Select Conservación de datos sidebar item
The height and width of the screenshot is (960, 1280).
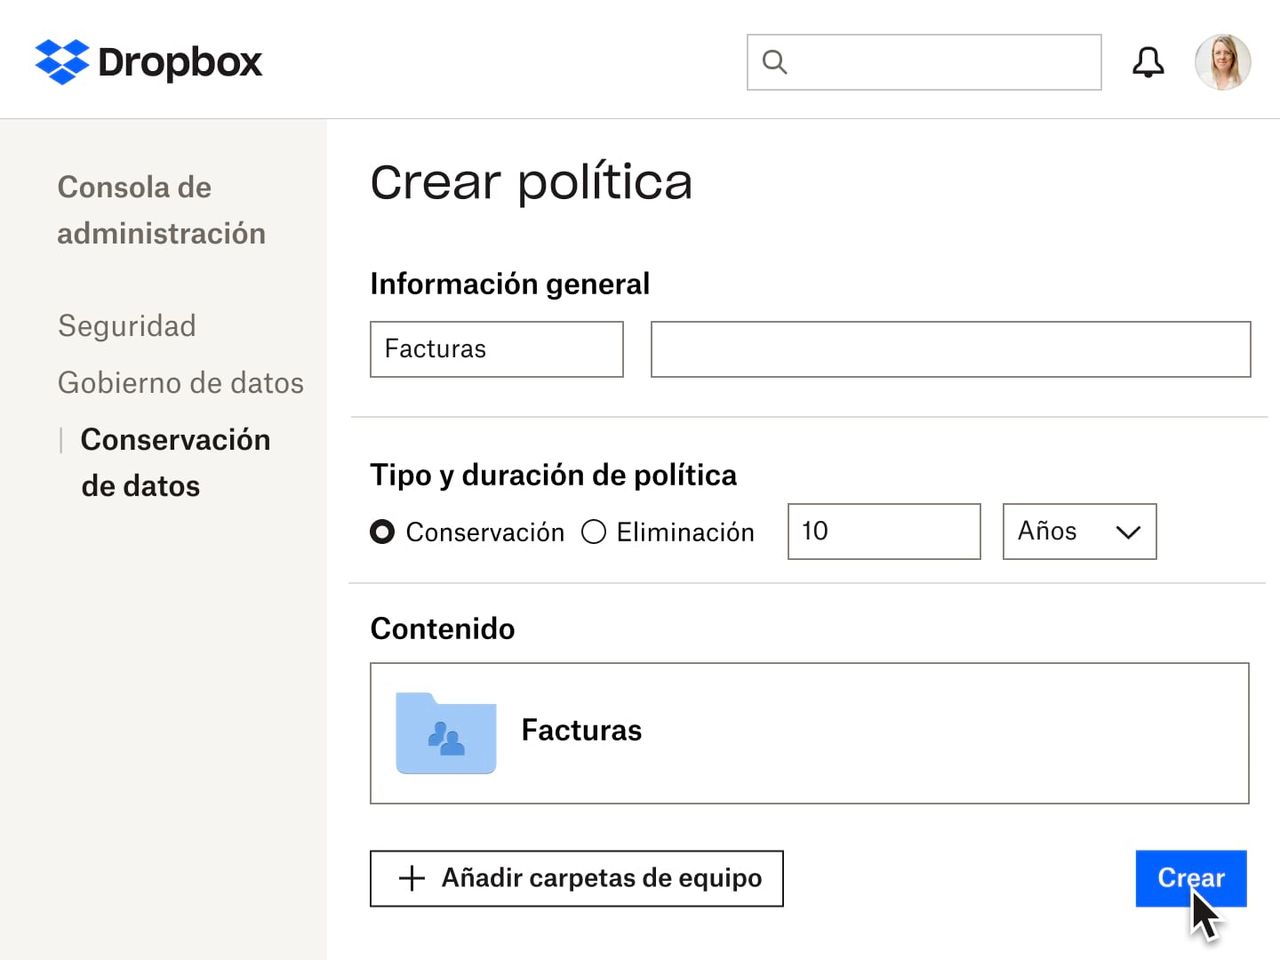pos(175,463)
